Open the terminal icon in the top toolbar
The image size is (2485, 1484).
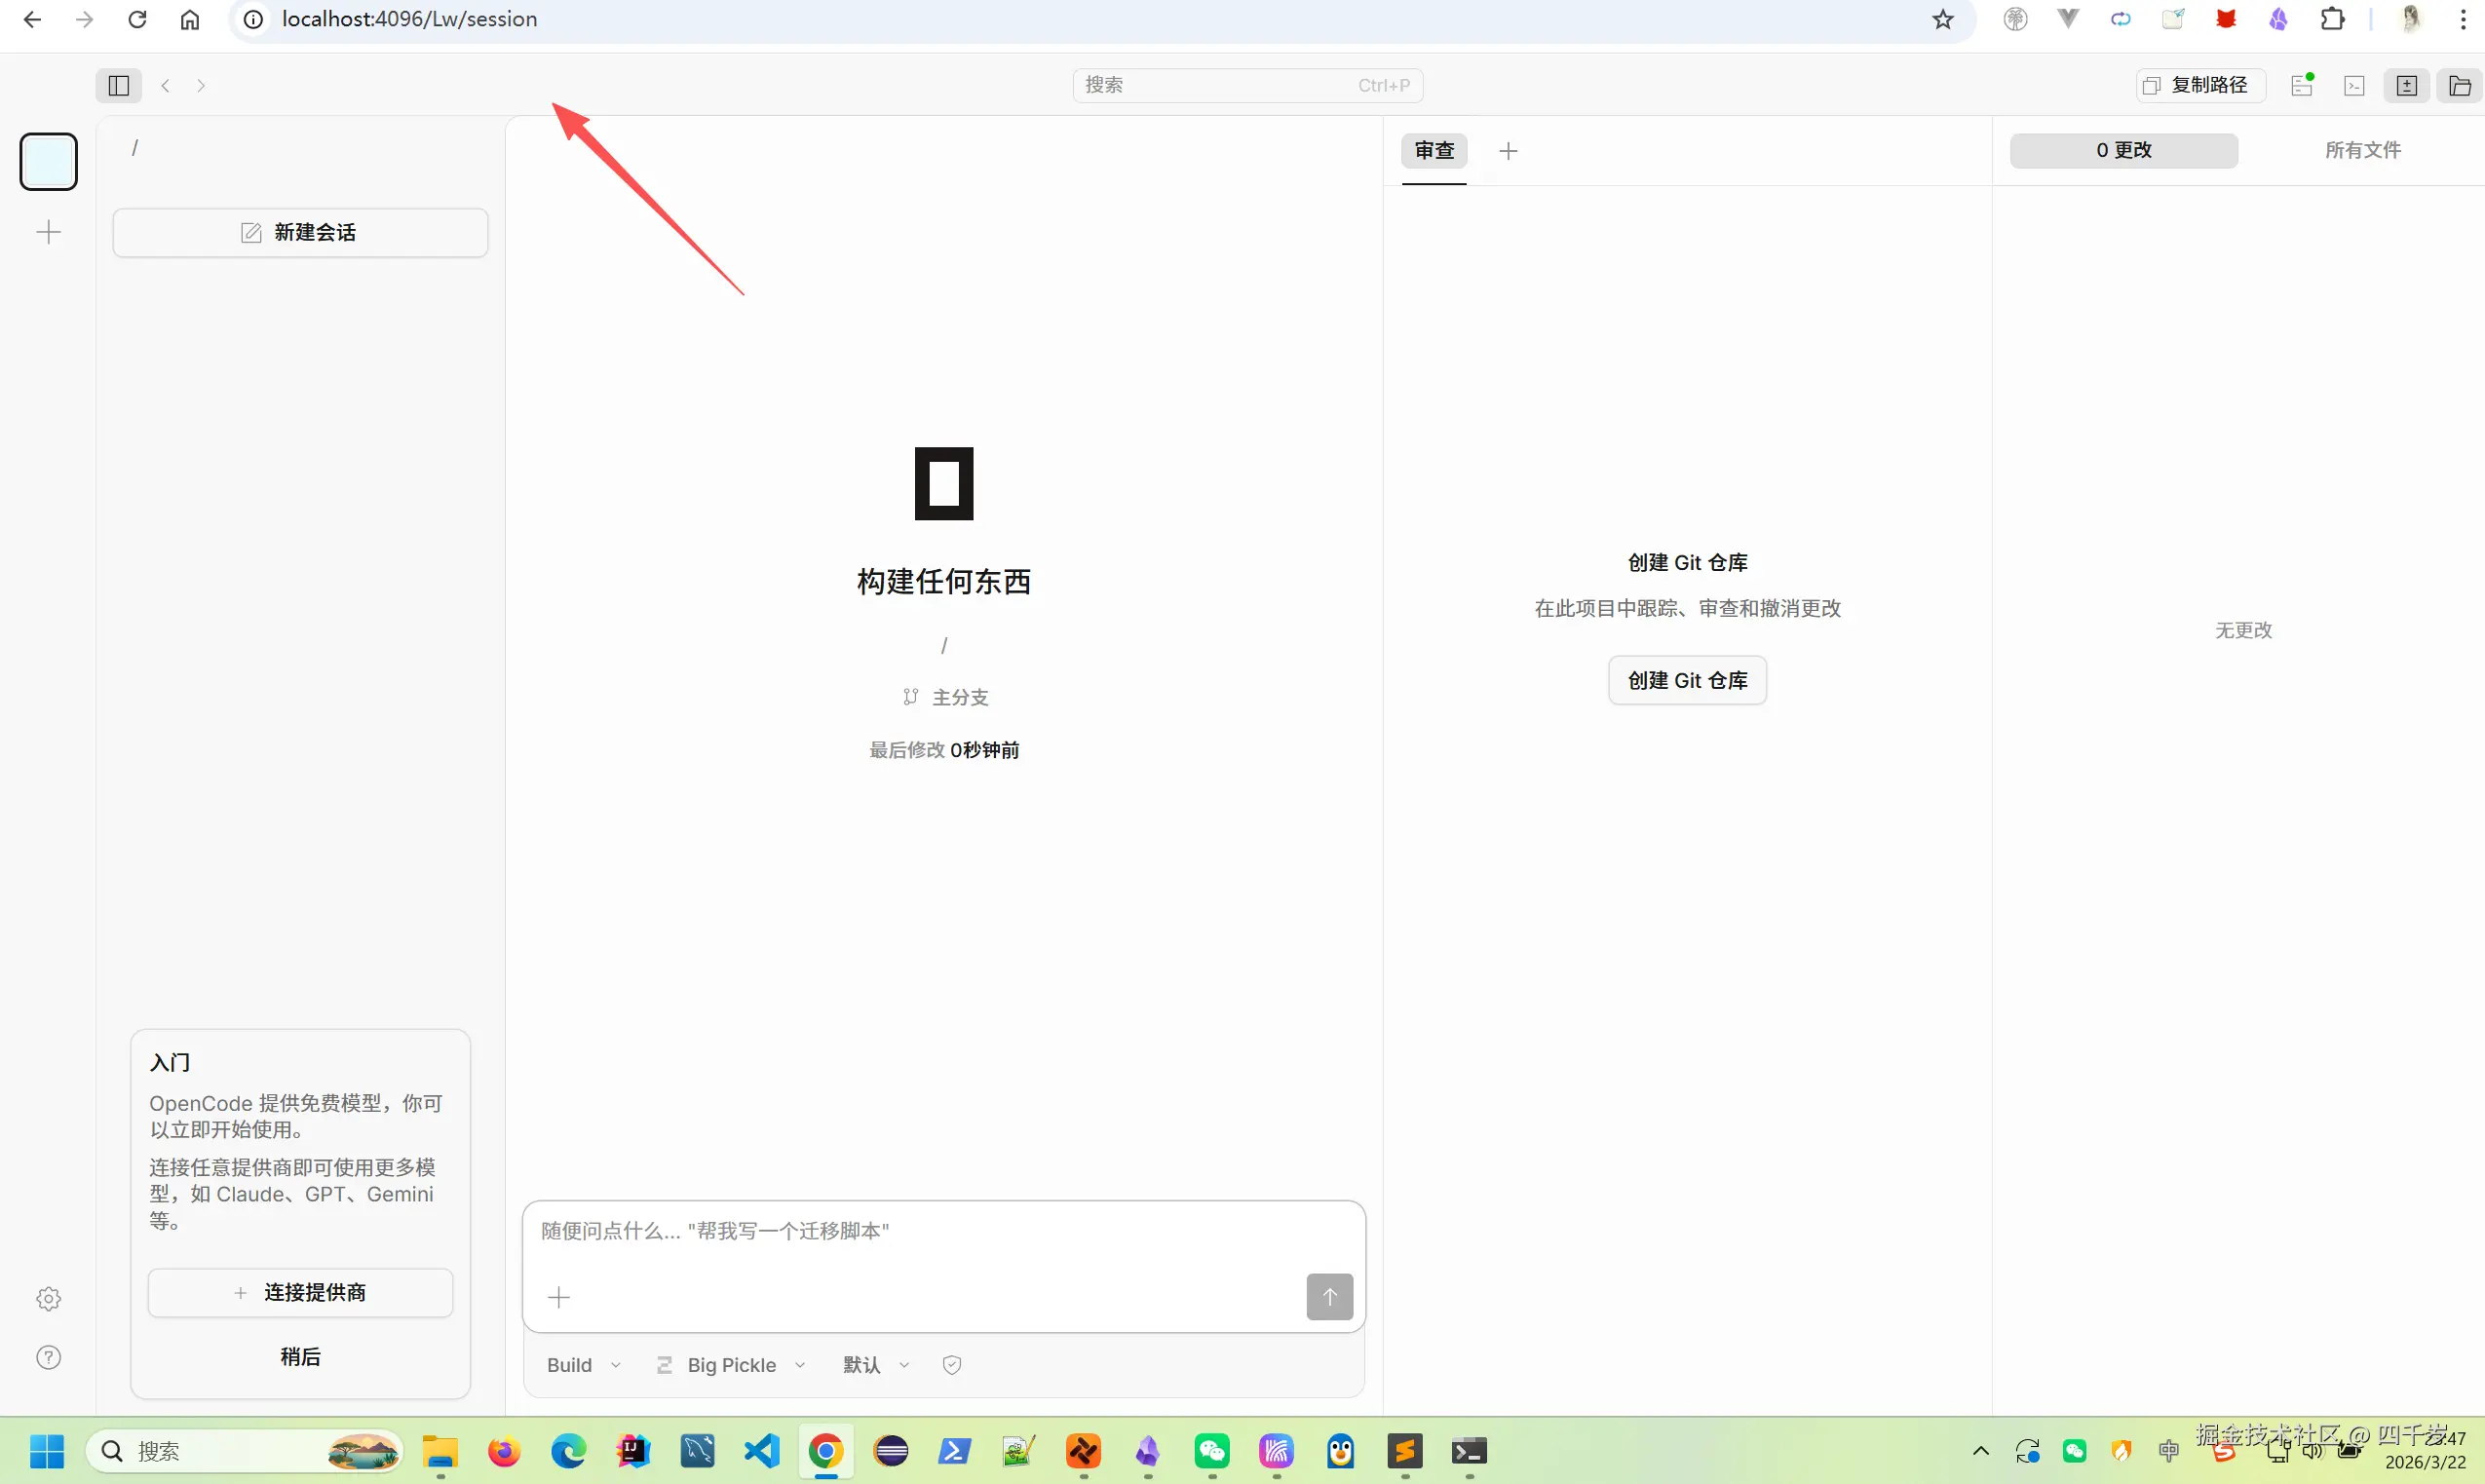pyautogui.click(x=2355, y=85)
